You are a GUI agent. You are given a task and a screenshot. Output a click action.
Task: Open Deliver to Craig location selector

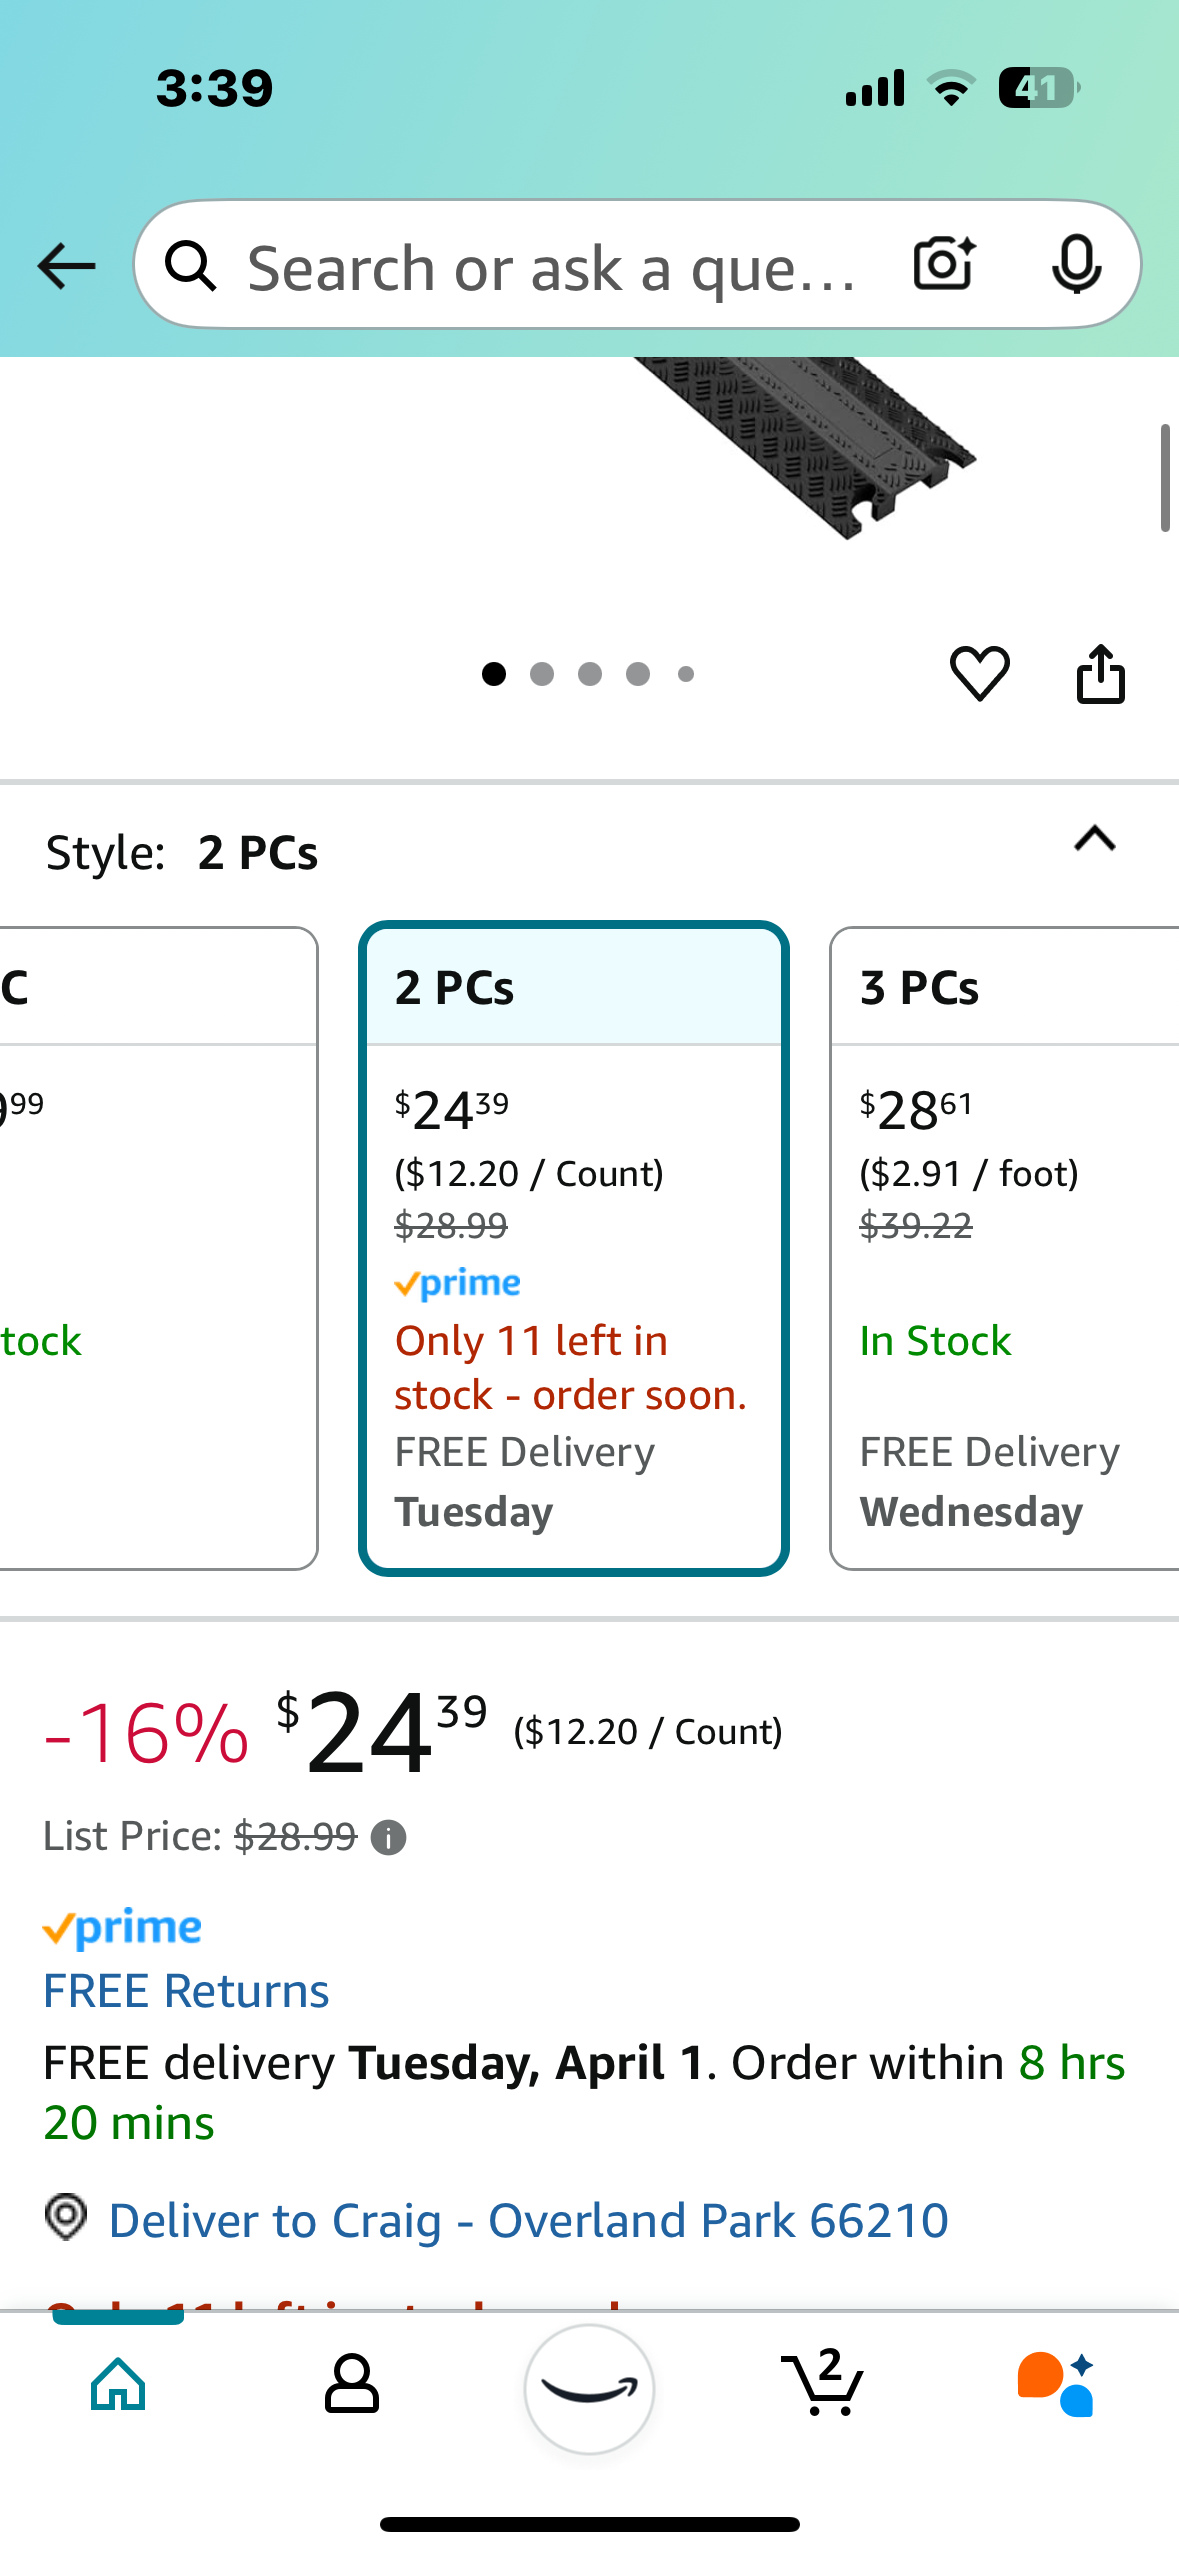528,2220
